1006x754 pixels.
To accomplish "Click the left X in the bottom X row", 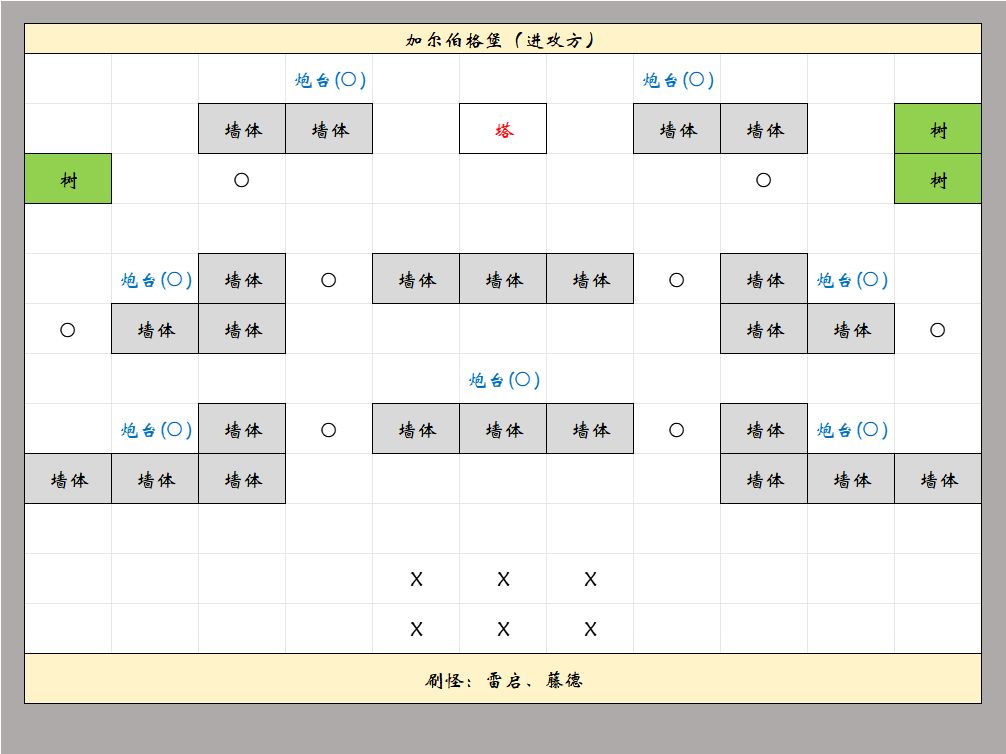I will click(x=416, y=629).
